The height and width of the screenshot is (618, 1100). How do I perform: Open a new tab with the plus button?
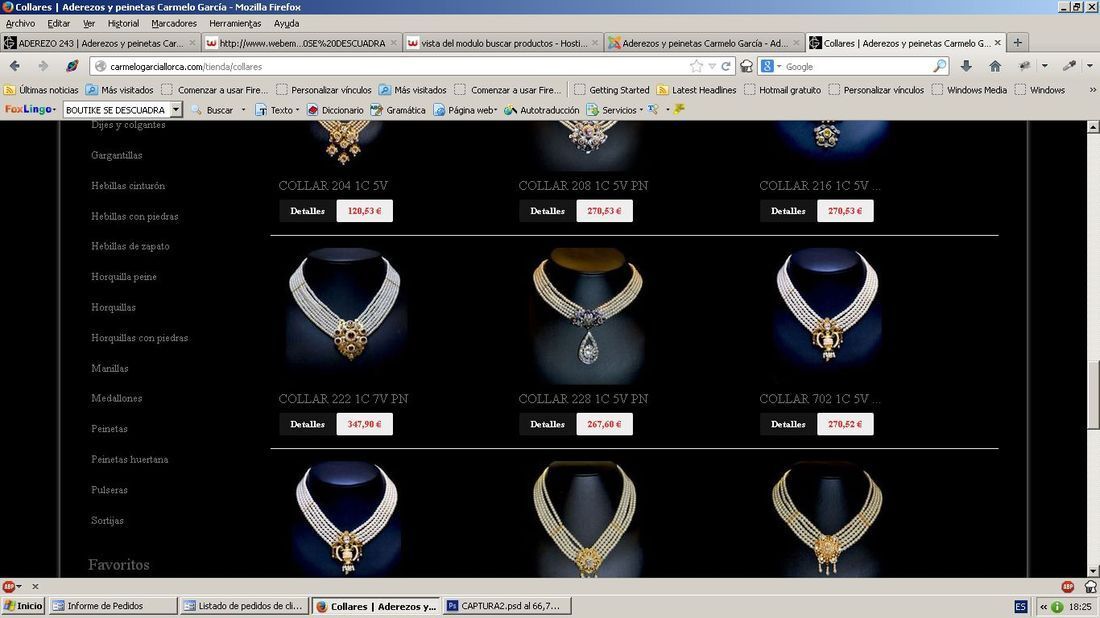1017,43
